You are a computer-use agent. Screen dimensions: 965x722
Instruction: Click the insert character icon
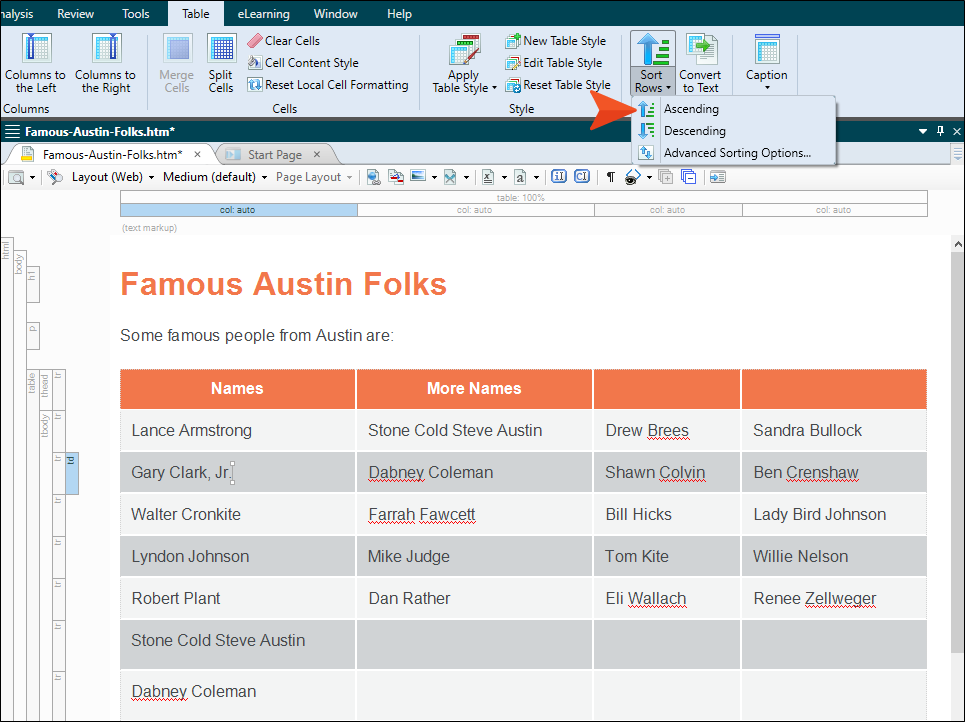coord(521,177)
